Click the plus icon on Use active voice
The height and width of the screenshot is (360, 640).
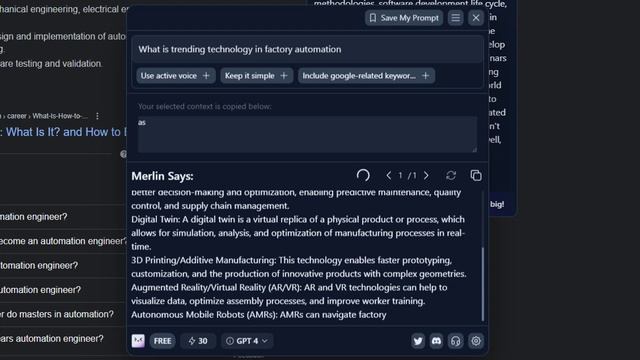(x=206, y=76)
